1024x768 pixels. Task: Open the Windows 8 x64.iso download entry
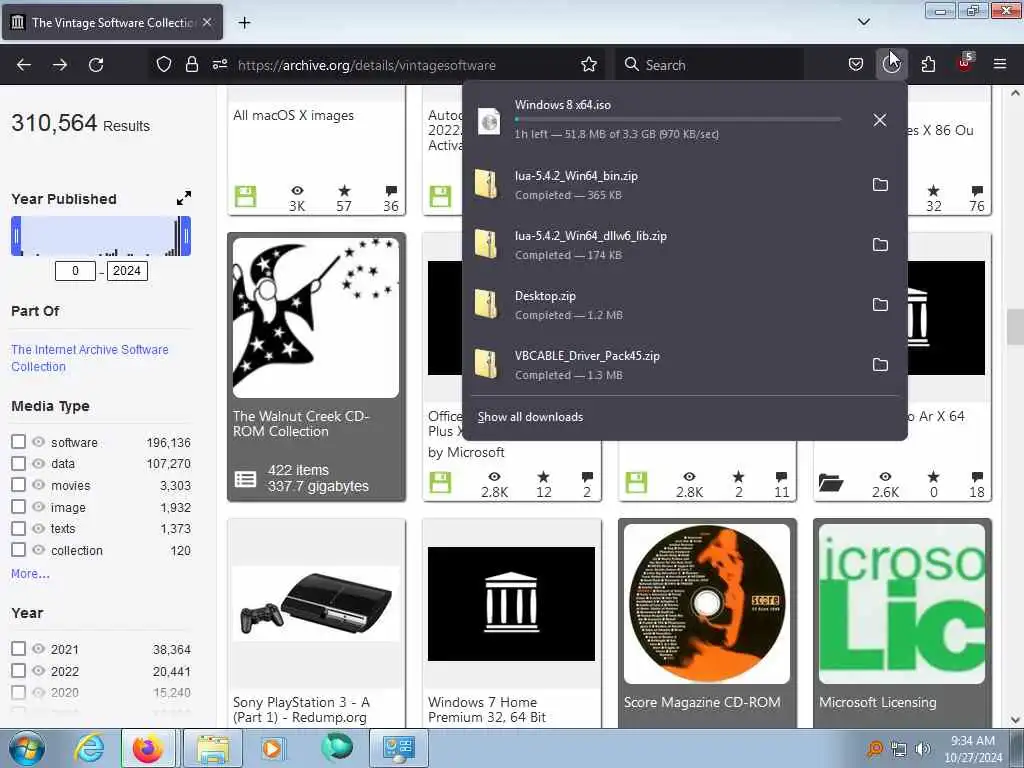(x=662, y=120)
